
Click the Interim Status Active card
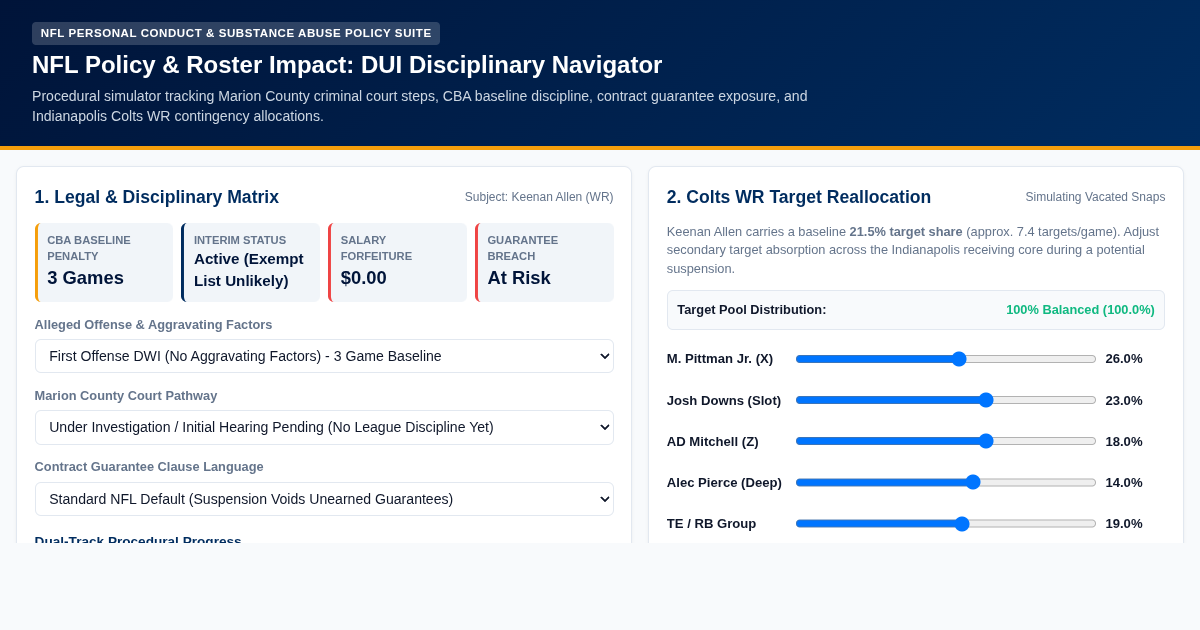point(251,262)
